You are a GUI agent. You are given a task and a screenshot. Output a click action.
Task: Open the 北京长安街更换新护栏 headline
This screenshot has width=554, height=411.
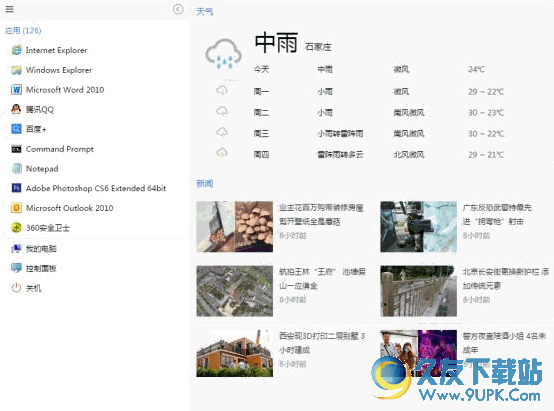point(506,279)
